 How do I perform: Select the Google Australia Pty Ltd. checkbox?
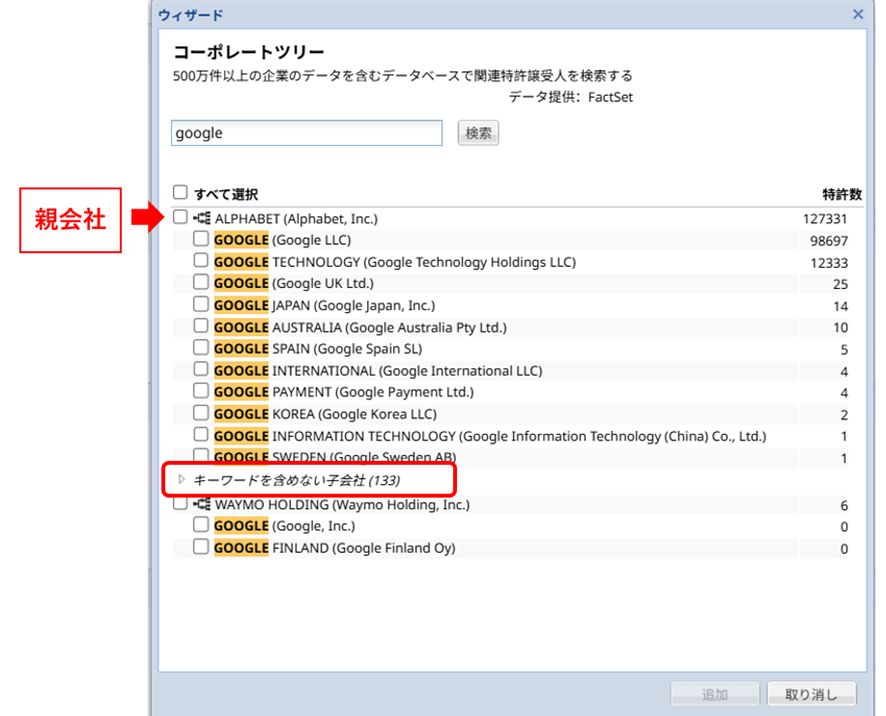click(201, 326)
